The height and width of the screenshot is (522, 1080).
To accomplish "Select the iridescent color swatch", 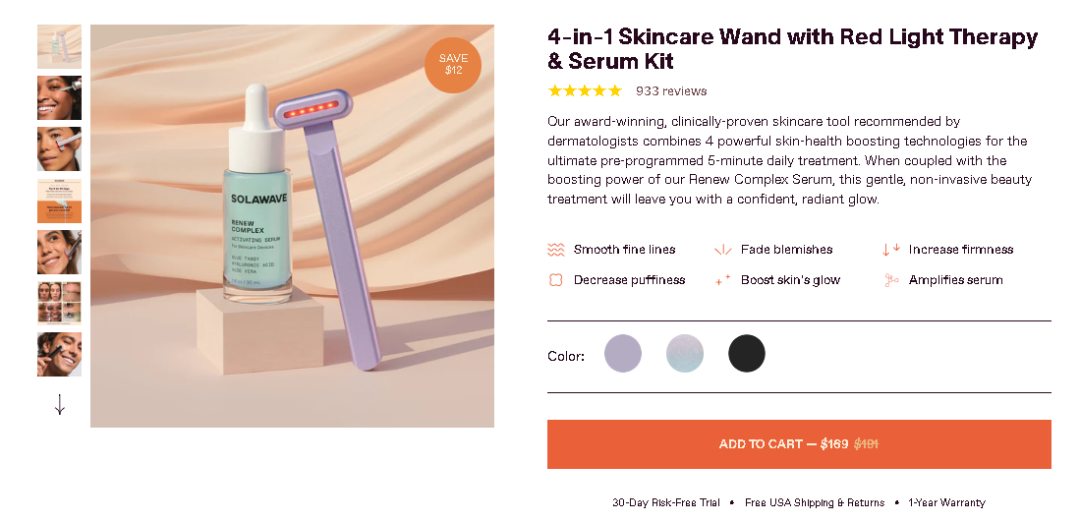I will (x=685, y=353).
